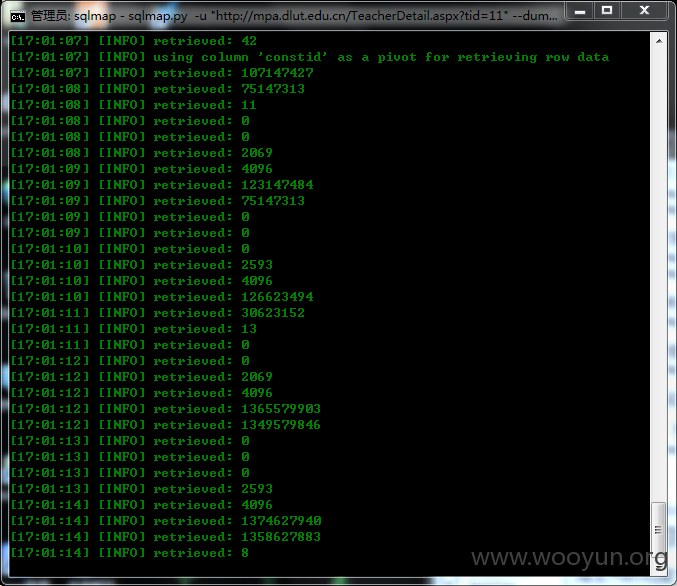Click 75147313 on the 17:01:09 line
The width and height of the screenshot is (677, 586).
pos(273,201)
